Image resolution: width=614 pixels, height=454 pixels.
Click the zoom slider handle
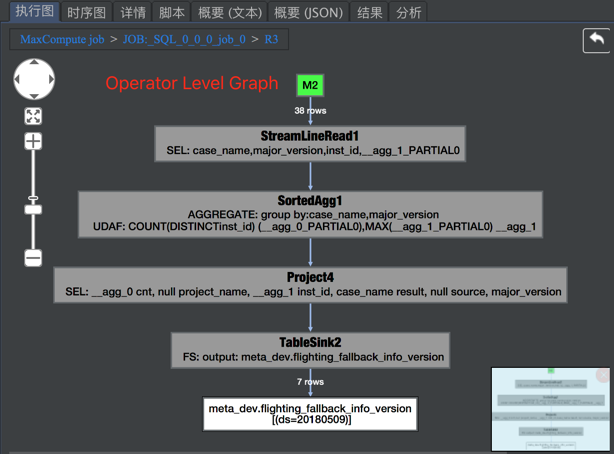coord(33,210)
